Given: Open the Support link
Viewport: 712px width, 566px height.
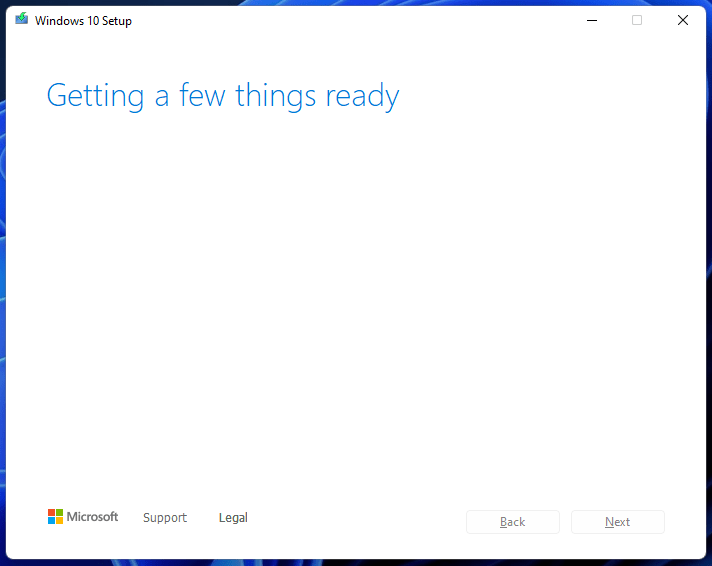Looking at the screenshot, I should pos(165,517).
